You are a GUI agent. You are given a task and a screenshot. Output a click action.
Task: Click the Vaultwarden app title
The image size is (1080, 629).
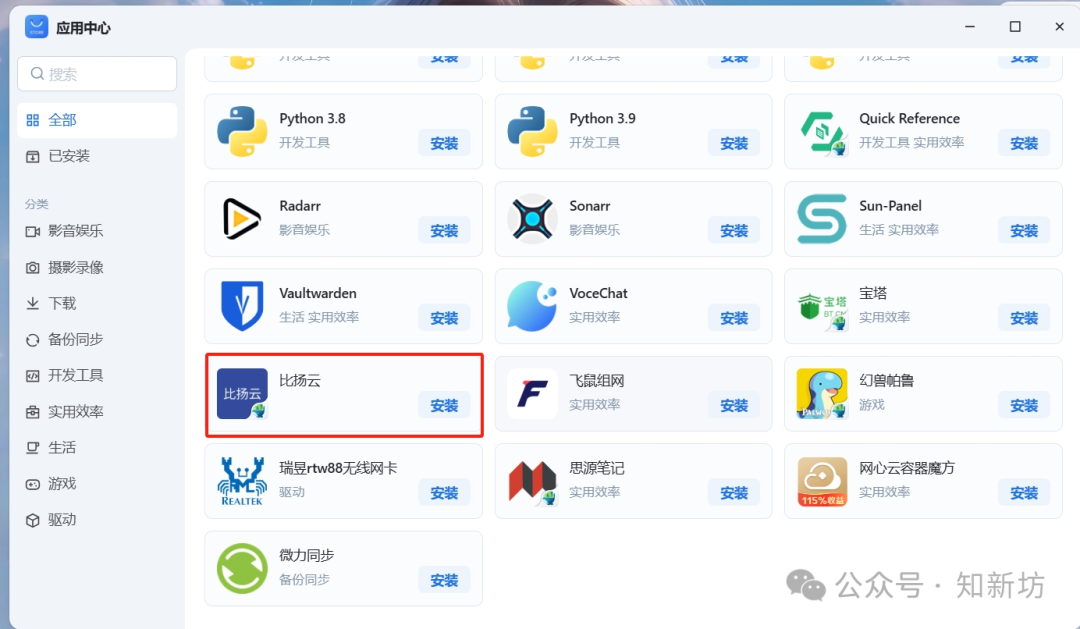[x=318, y=293]
